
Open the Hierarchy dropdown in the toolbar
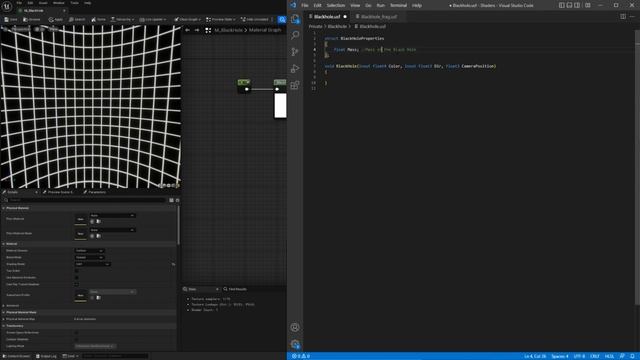tap(122, 19)
